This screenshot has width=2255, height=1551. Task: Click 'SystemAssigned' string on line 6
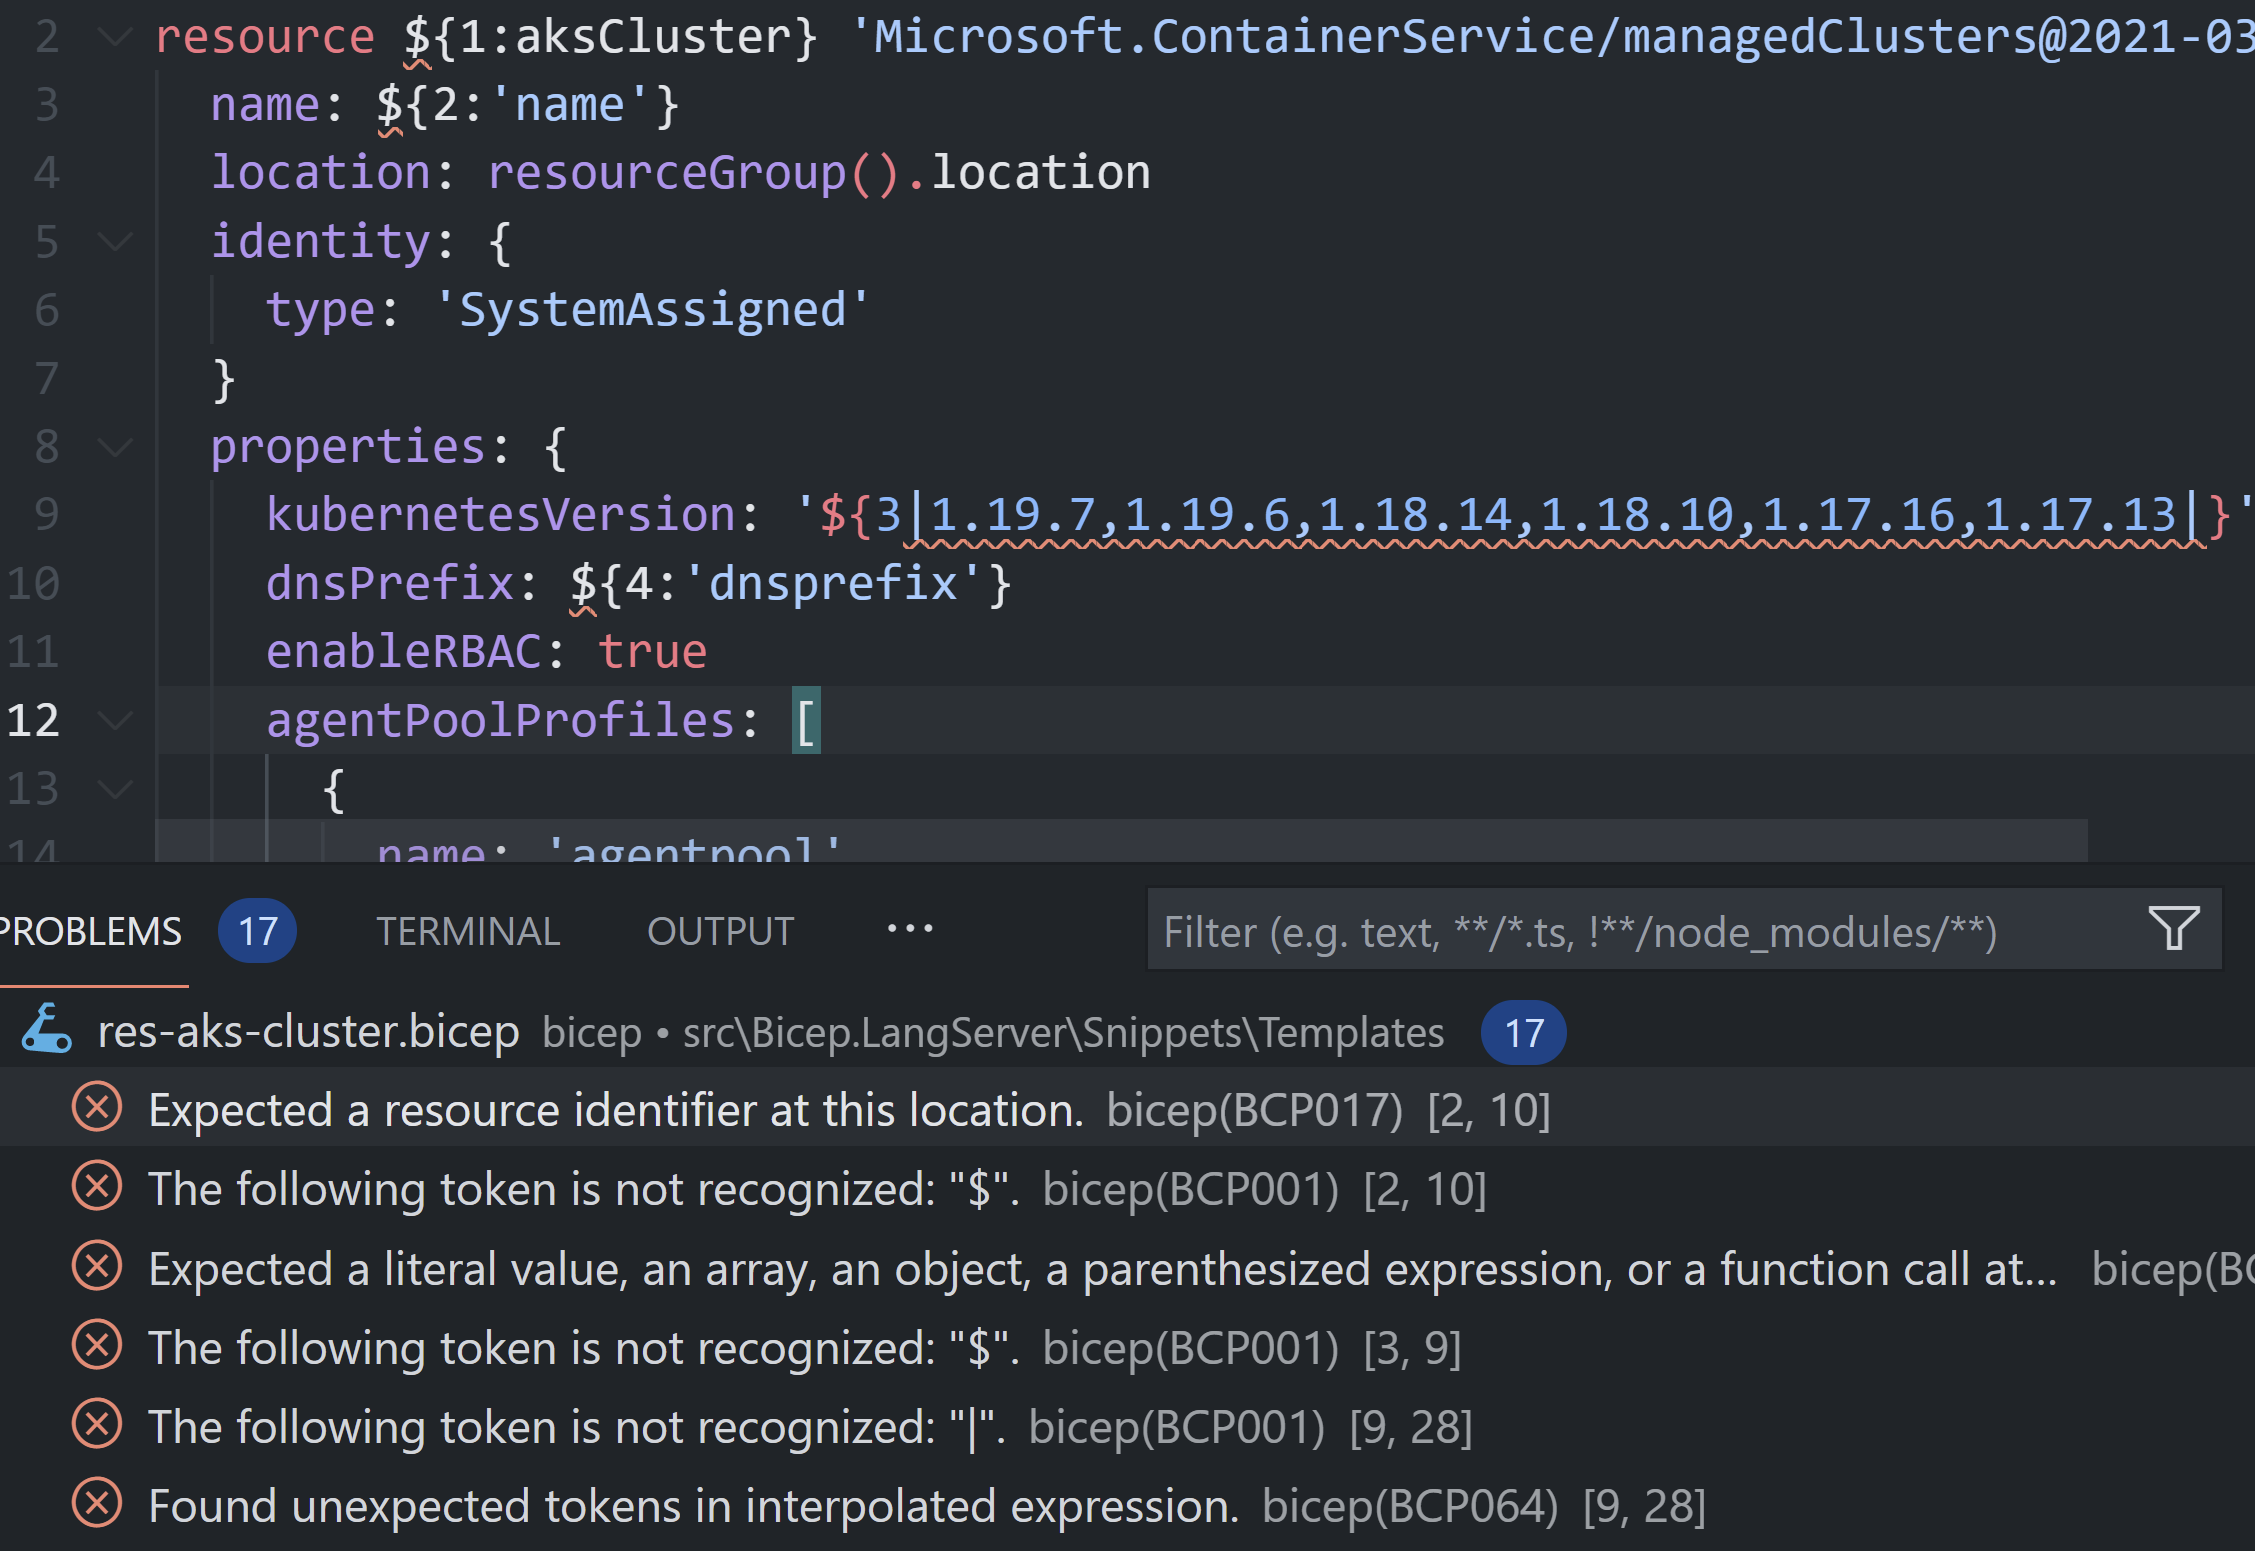tap(653, 311)
